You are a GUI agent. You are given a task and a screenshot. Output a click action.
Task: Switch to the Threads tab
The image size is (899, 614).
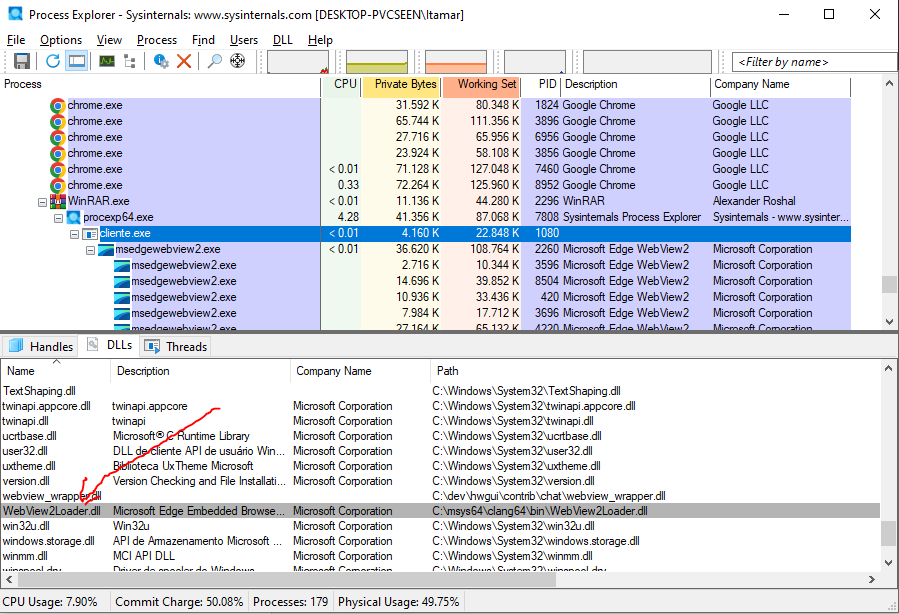click(175, 346)
